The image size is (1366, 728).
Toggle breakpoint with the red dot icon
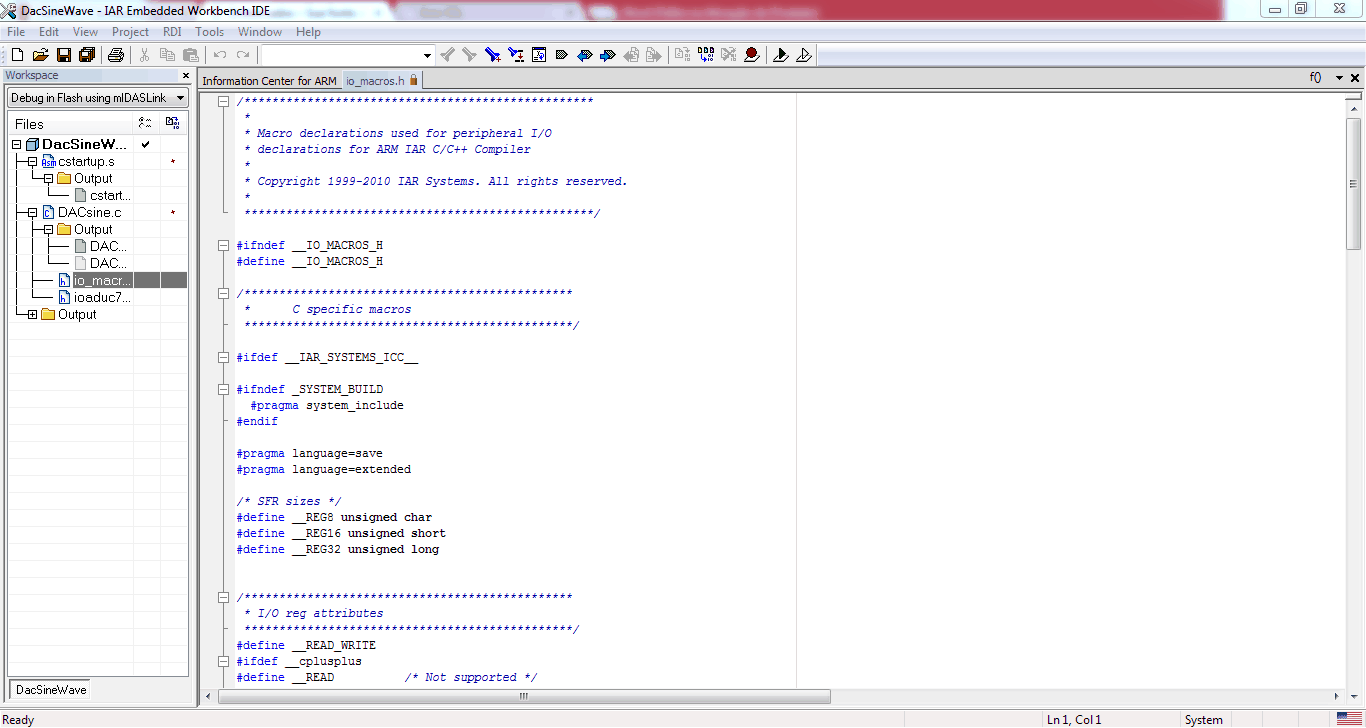(x=751, y=55)
